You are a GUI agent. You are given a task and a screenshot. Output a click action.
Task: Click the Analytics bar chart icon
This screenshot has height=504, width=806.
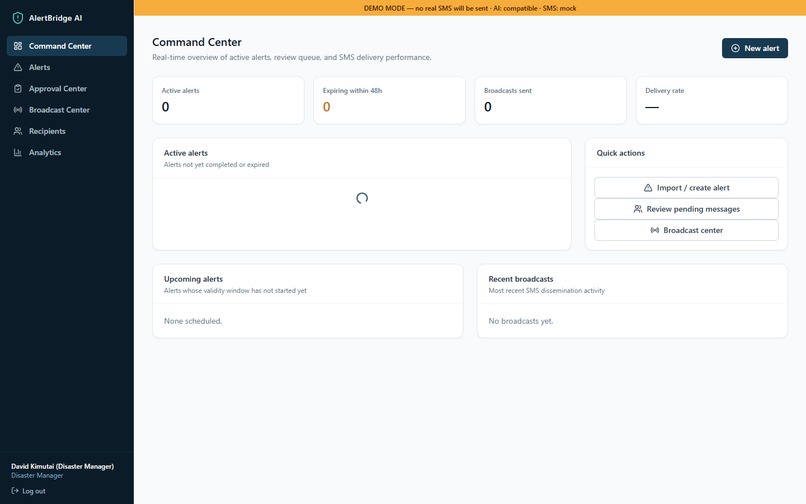(18, 152)
